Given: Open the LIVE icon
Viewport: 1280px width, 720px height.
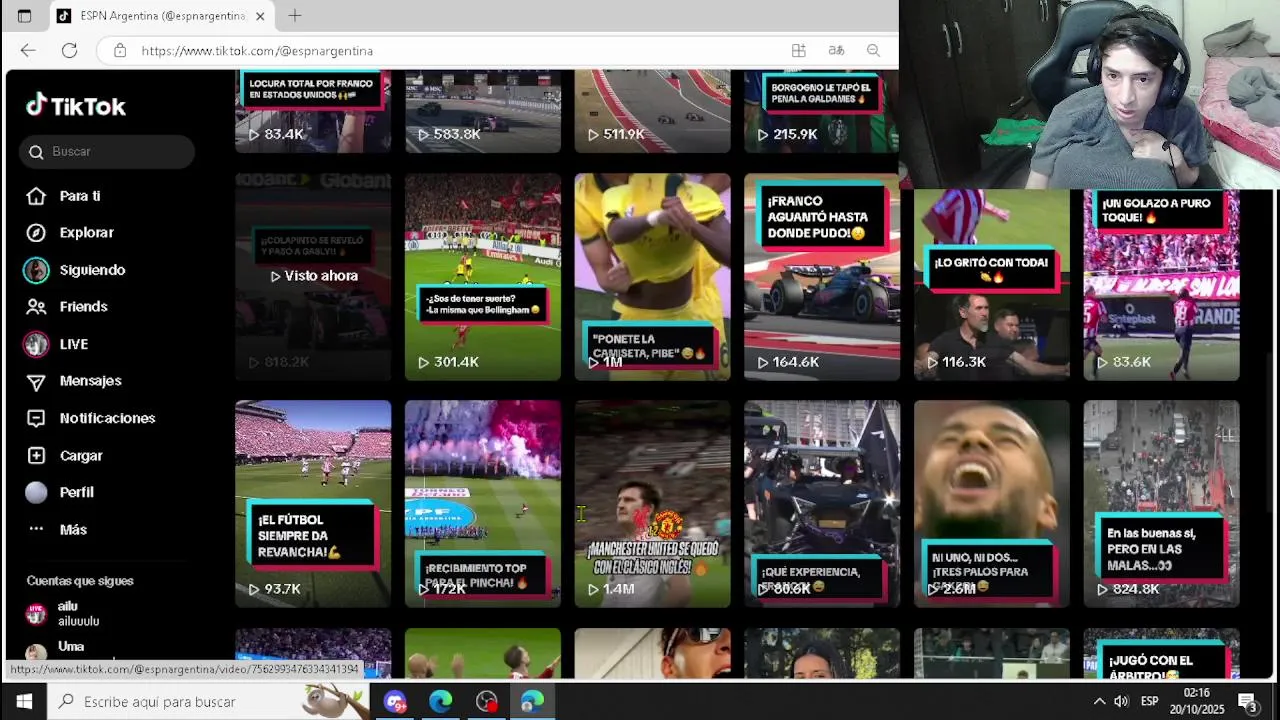Looking at the screenshot, I should coord(36,344).
